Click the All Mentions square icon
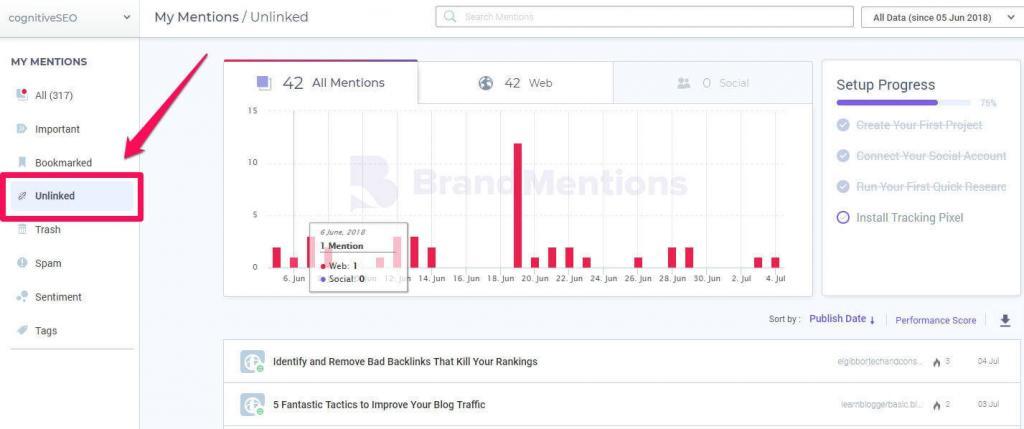Image resolution: width=1024 pixels, height=429 pixels. click(x=264, y=83)
